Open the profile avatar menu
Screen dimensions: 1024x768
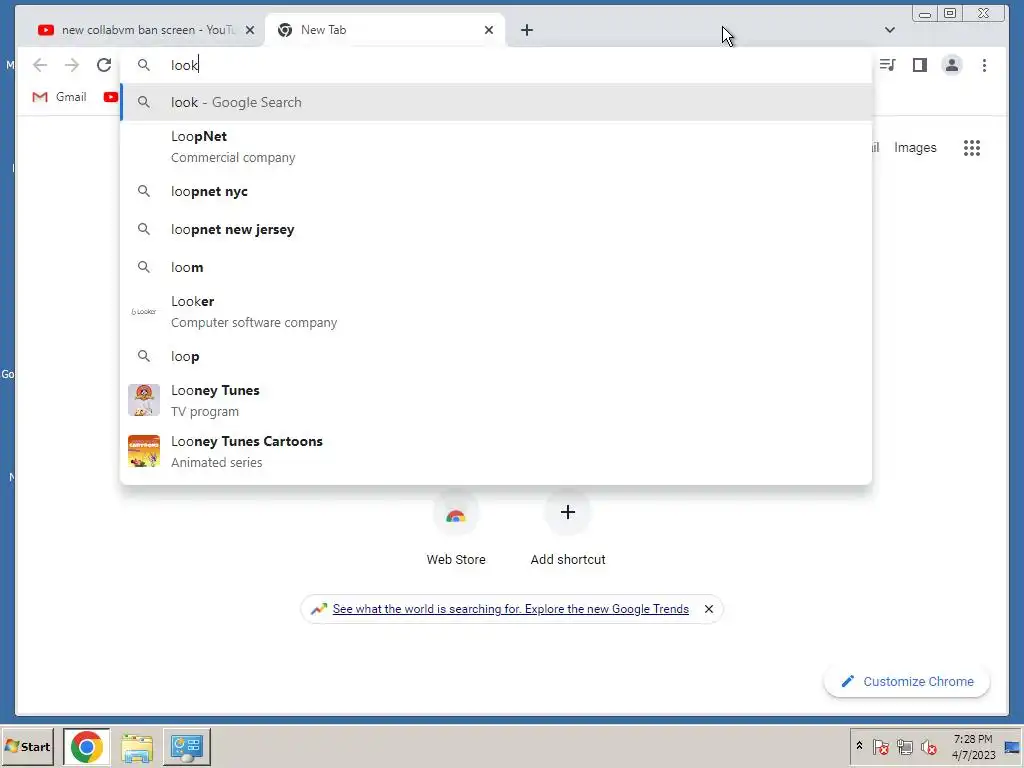[952, 65]
